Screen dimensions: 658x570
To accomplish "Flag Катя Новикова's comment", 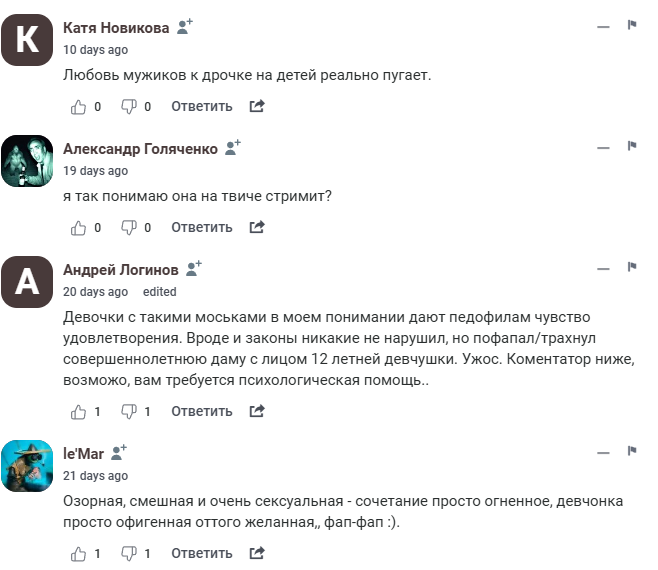I will point(632,26).
